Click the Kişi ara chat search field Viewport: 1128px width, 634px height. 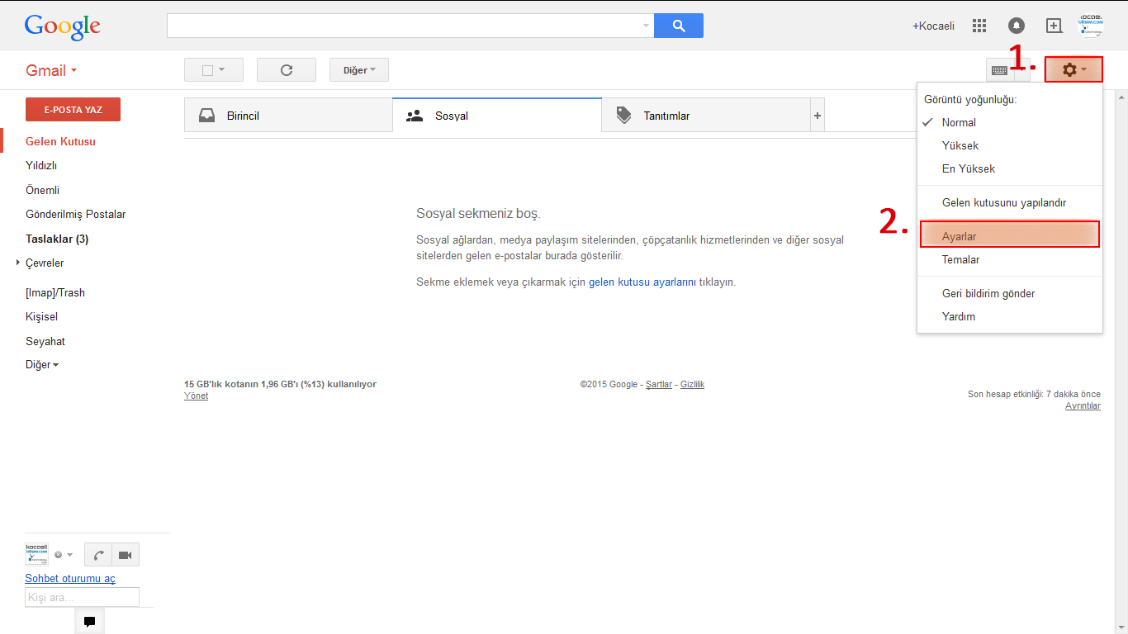(82, 597)
